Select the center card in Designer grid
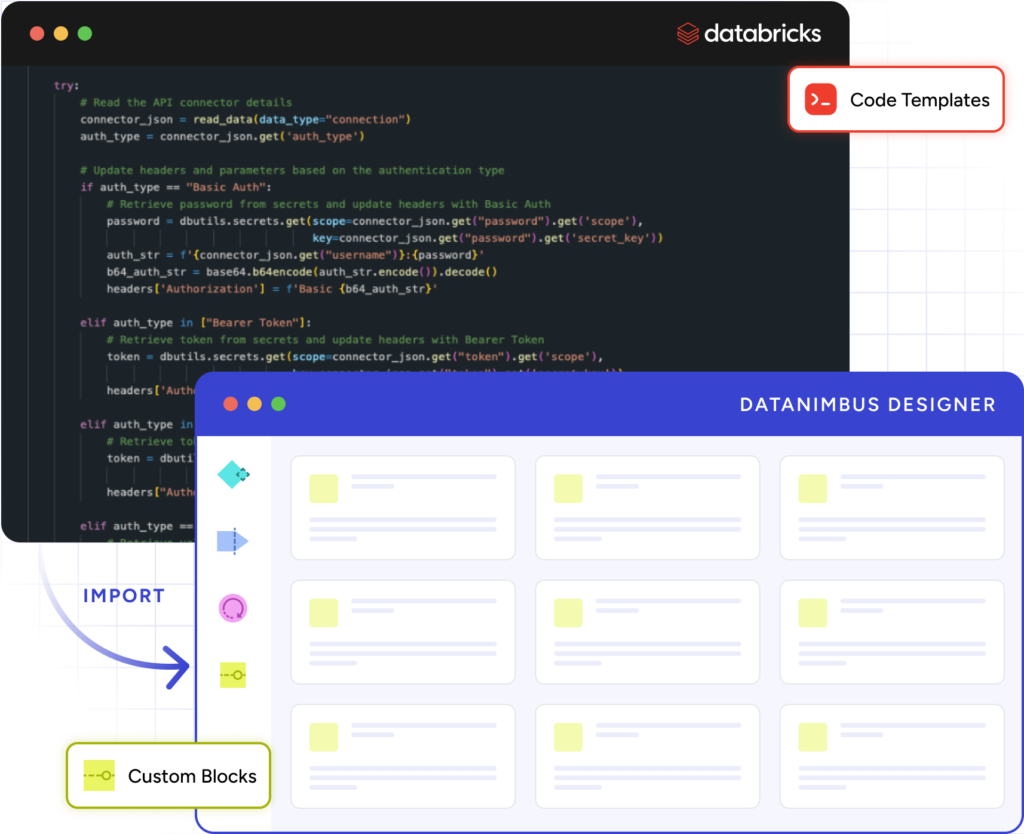 tap(647, 631)
